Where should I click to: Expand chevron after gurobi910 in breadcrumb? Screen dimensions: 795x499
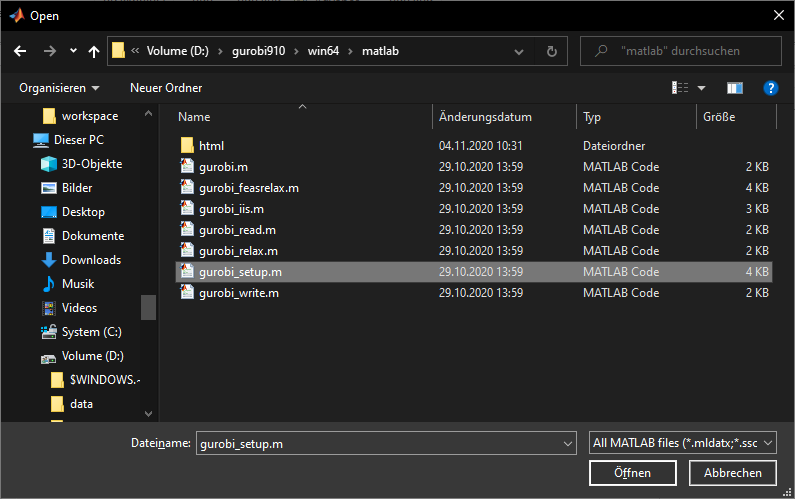(x=296, y=51)
